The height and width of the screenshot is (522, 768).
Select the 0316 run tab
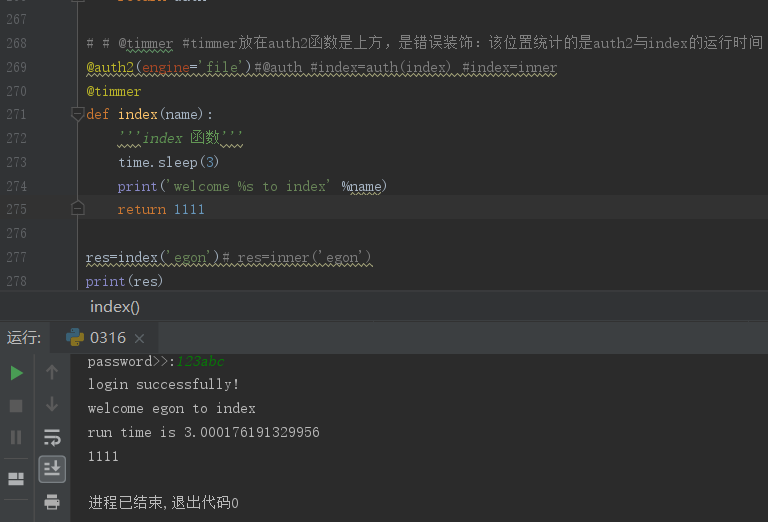106,338
